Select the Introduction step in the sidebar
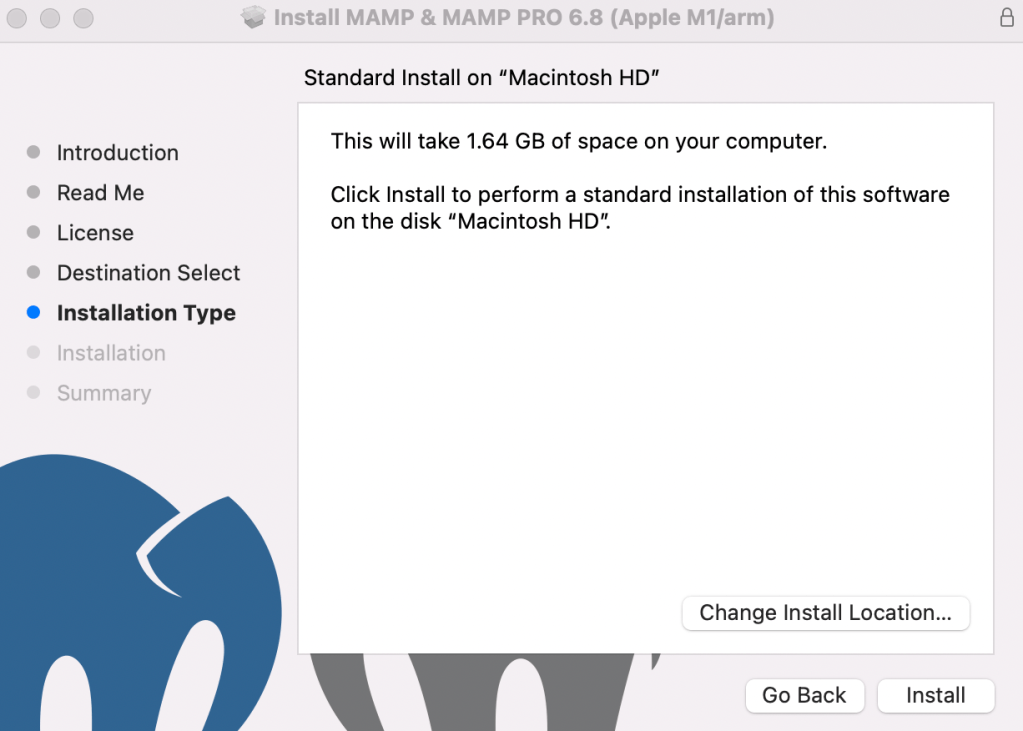Screen dimensions: 1023x731 [117, 152]
